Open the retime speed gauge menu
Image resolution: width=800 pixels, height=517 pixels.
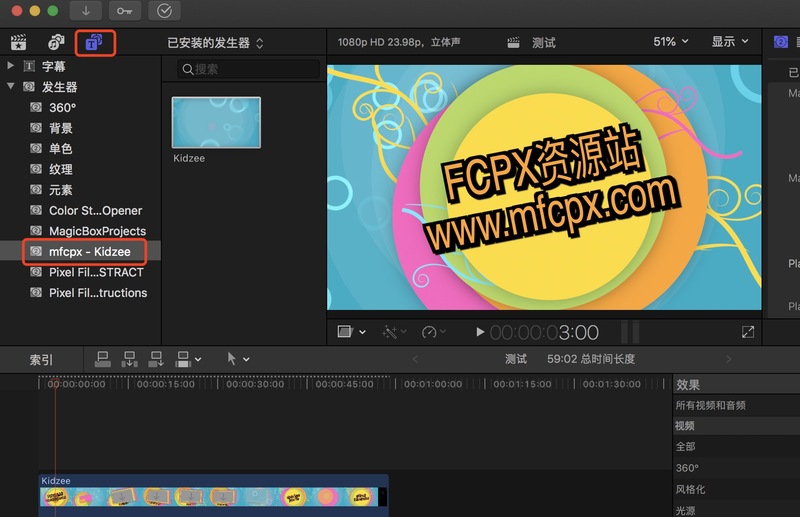coord(434,332)
